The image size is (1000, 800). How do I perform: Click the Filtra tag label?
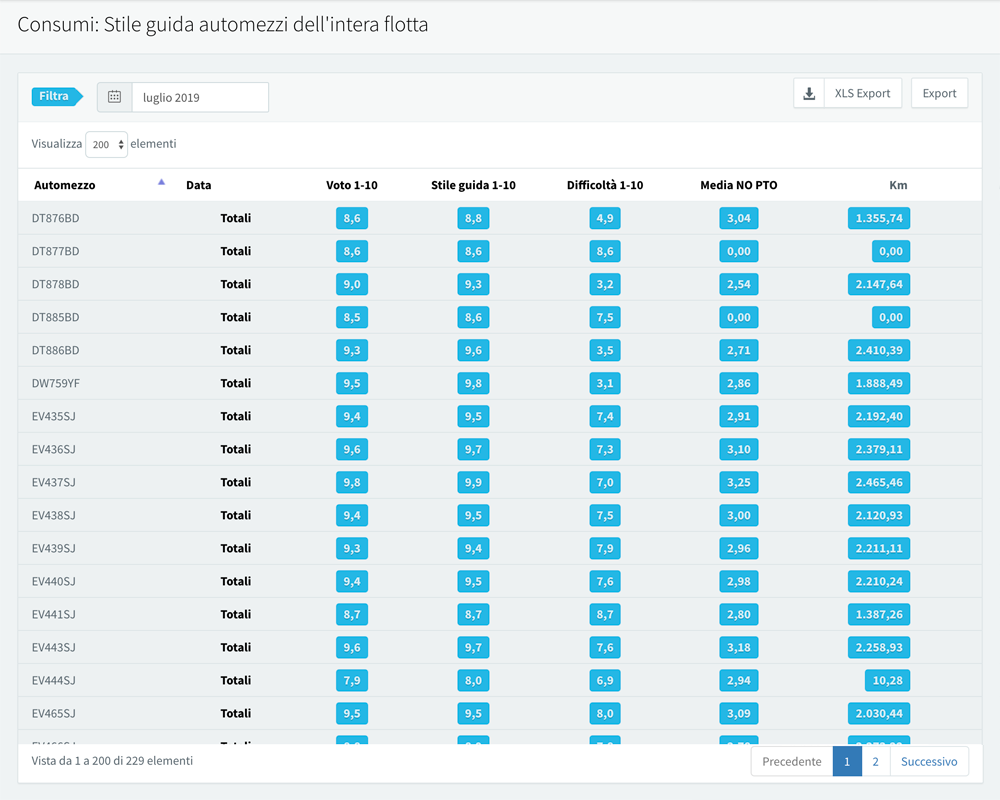(x=56, y=97)
